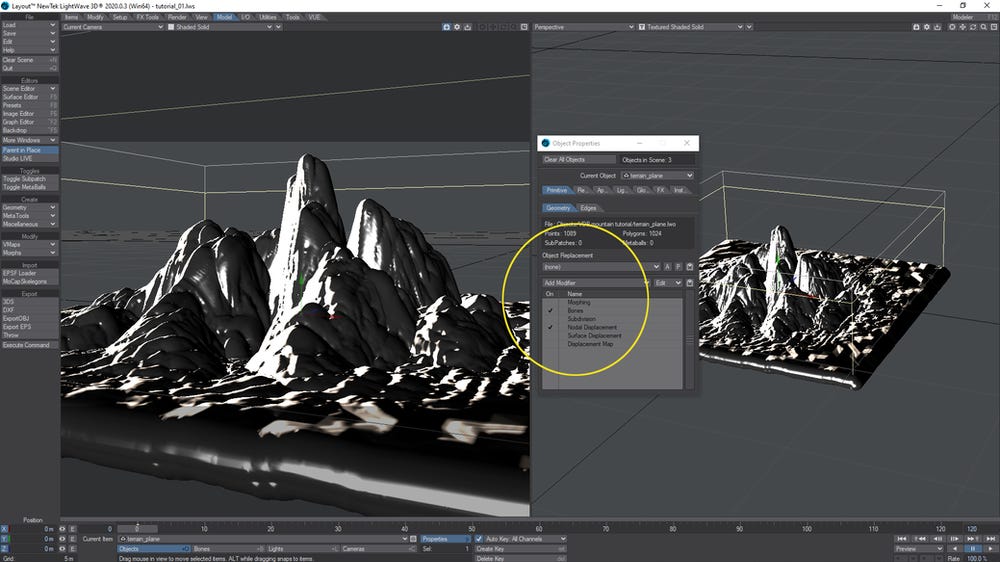Open the Add Modifier dropdown
1000x562 pixels.
596,283
